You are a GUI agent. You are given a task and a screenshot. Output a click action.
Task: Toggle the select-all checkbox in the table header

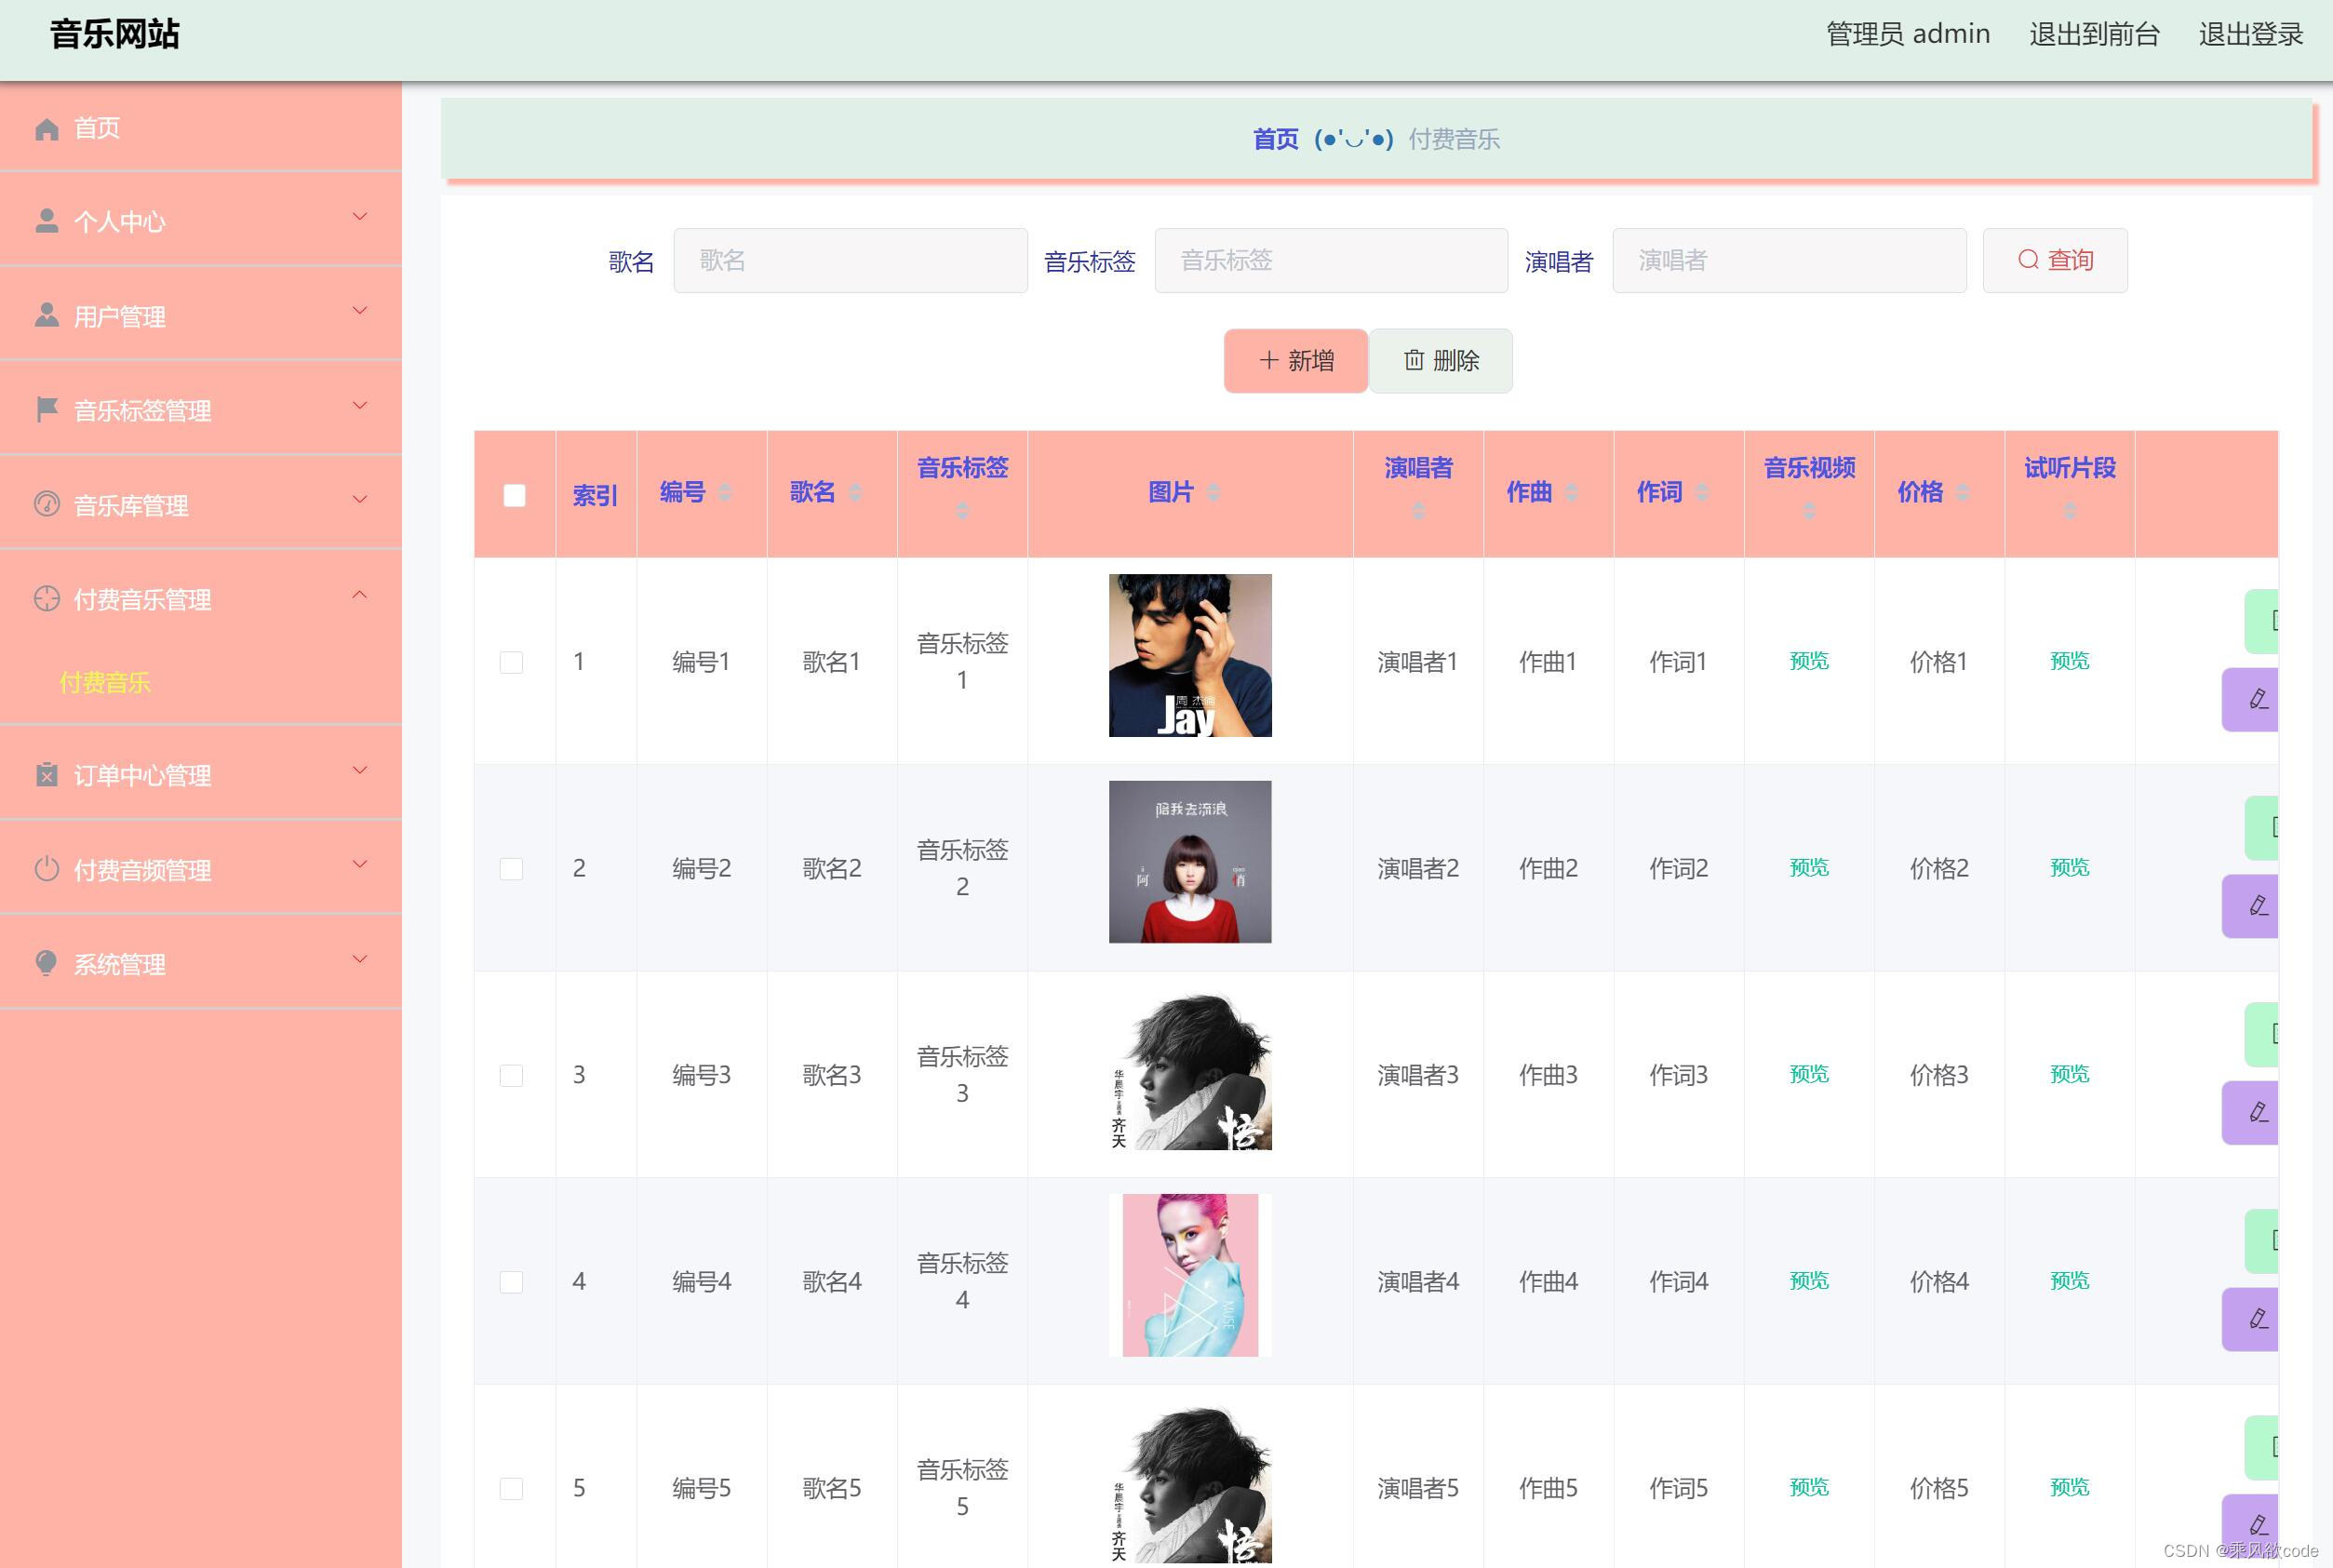tap(514, 495)
